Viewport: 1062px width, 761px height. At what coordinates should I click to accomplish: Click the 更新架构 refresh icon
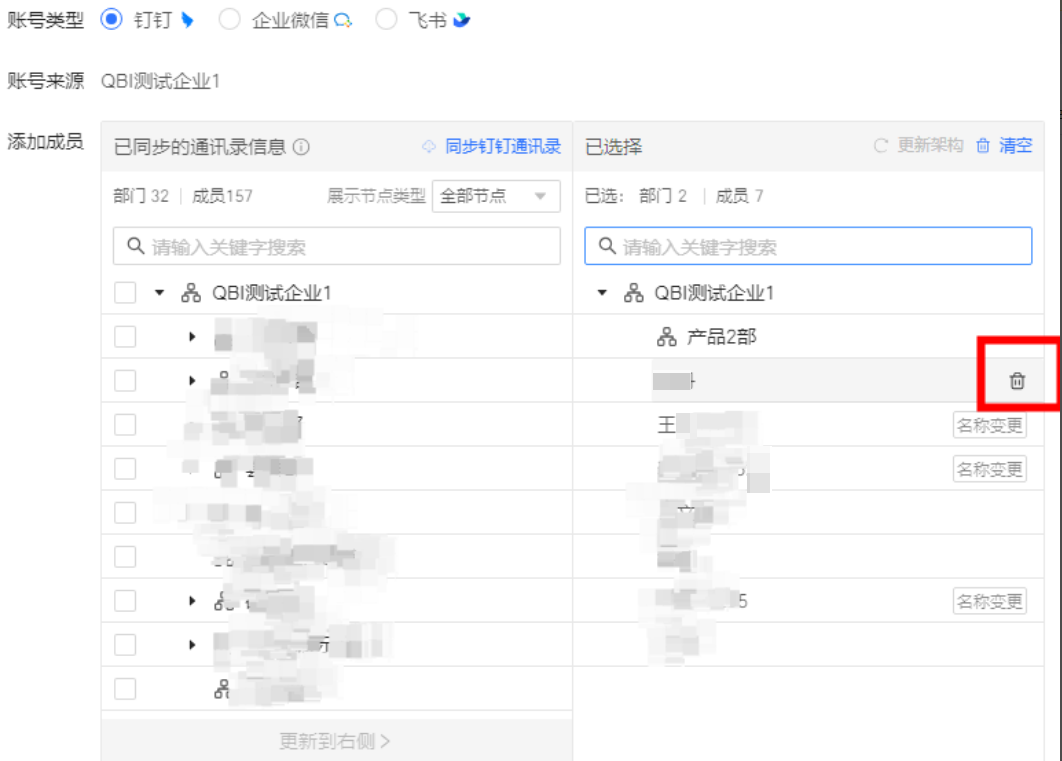[x=881, y=146]
